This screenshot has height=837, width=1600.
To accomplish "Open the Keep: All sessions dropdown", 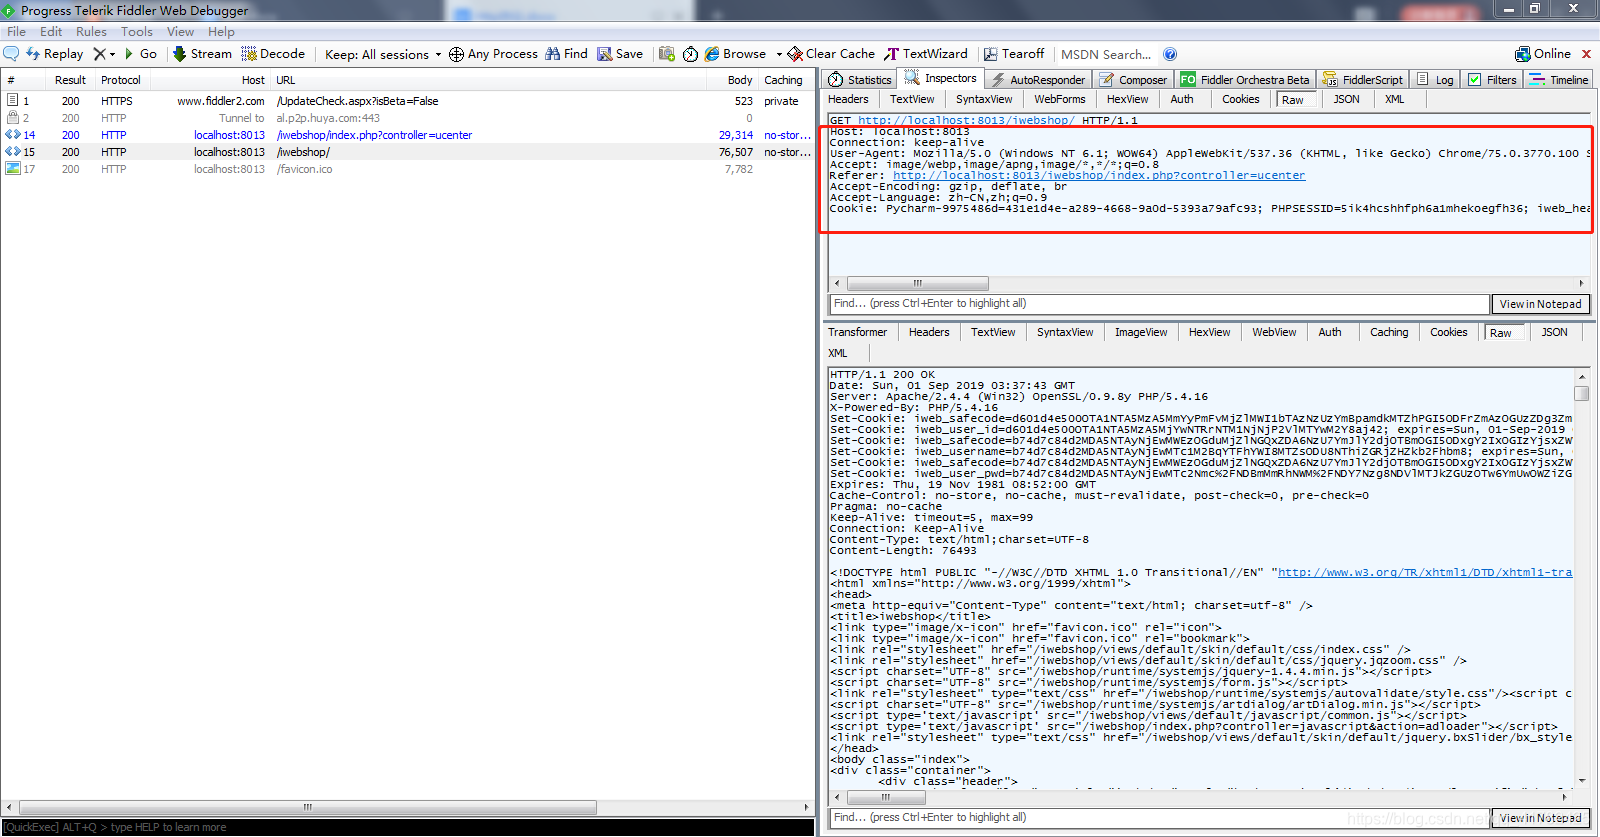I will click(x=383, y=54).
